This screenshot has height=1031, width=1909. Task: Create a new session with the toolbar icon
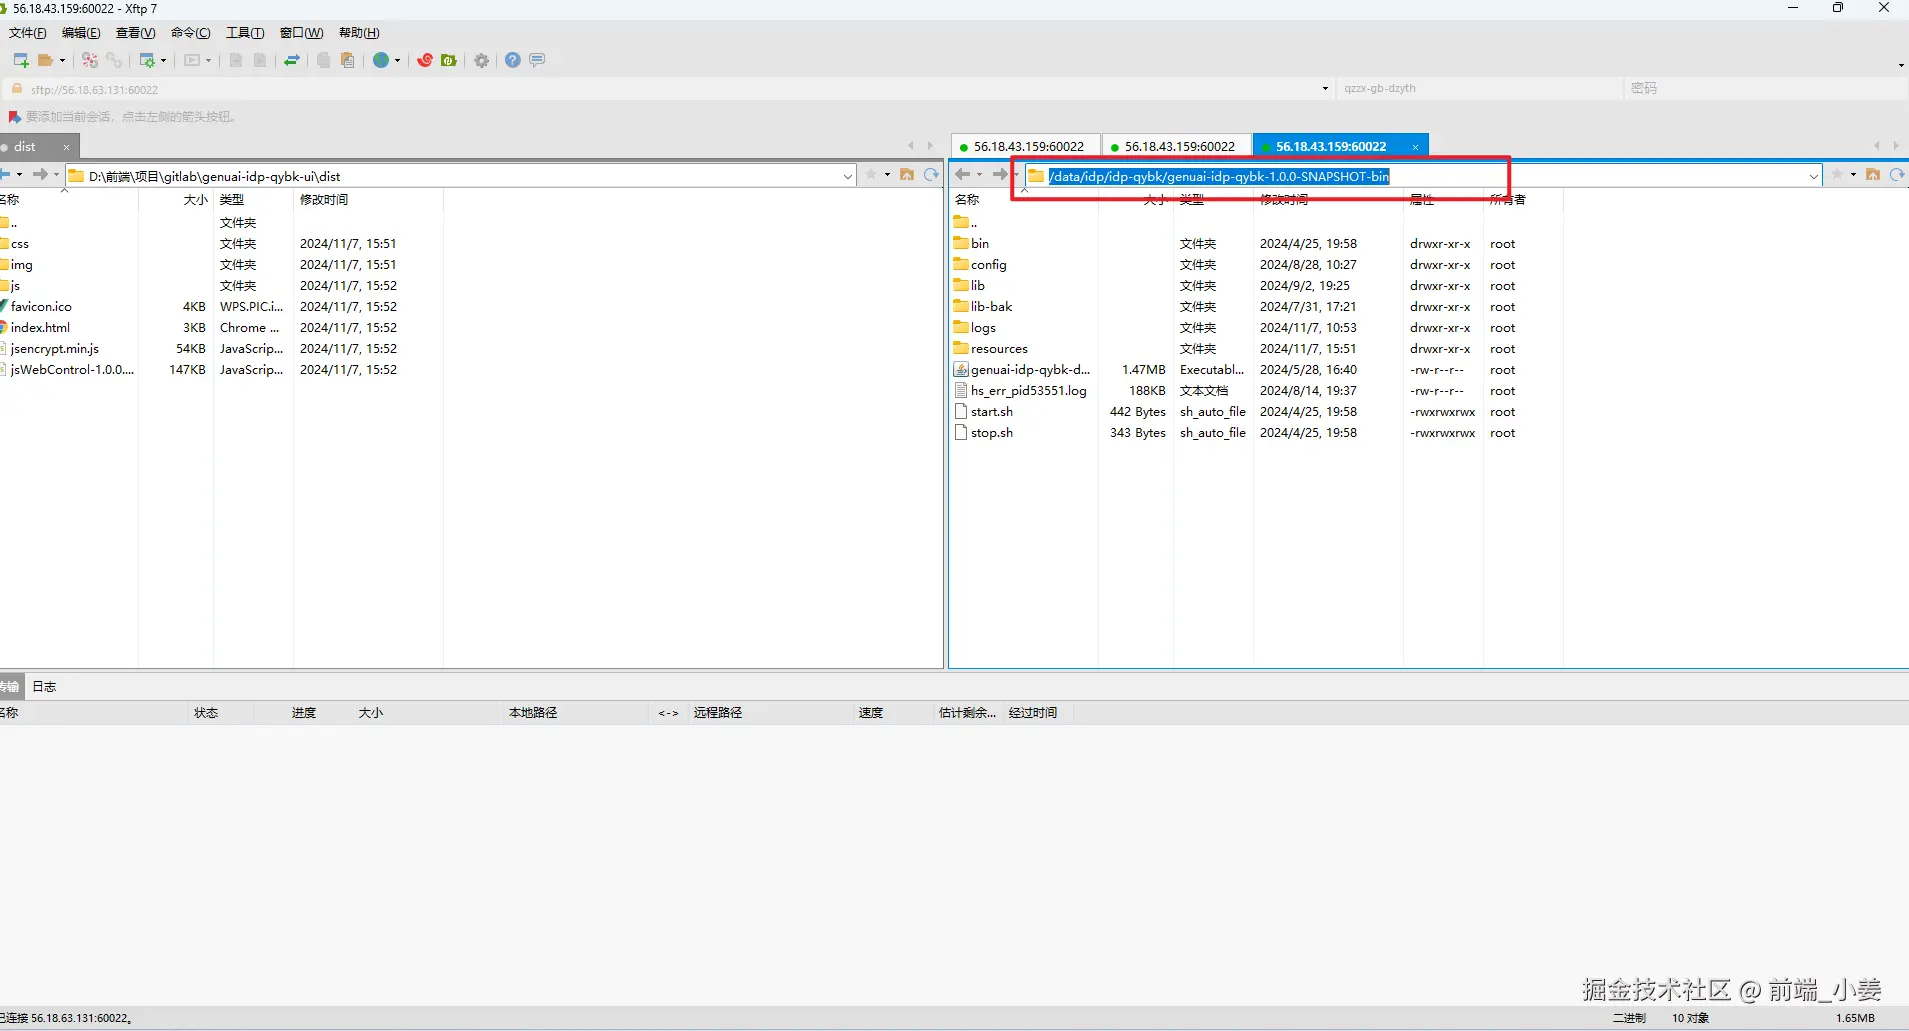20,60
